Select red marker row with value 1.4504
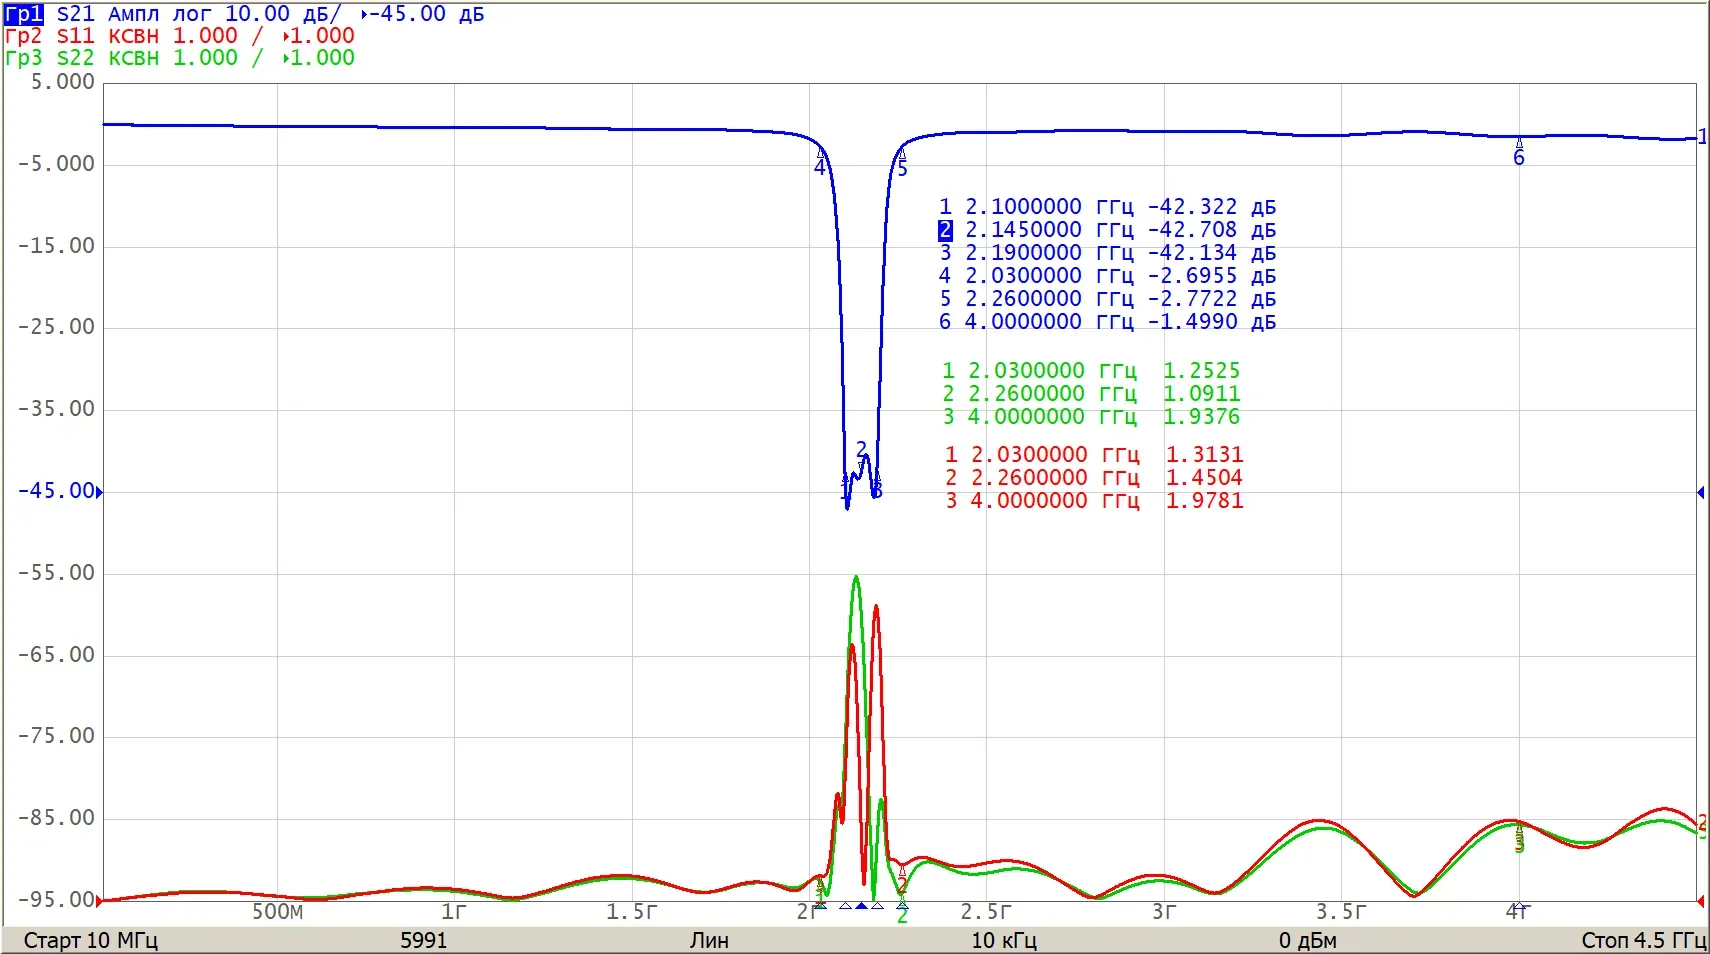The width and height of the screenshot is (1710, 954). click(x=1094, y=478)
